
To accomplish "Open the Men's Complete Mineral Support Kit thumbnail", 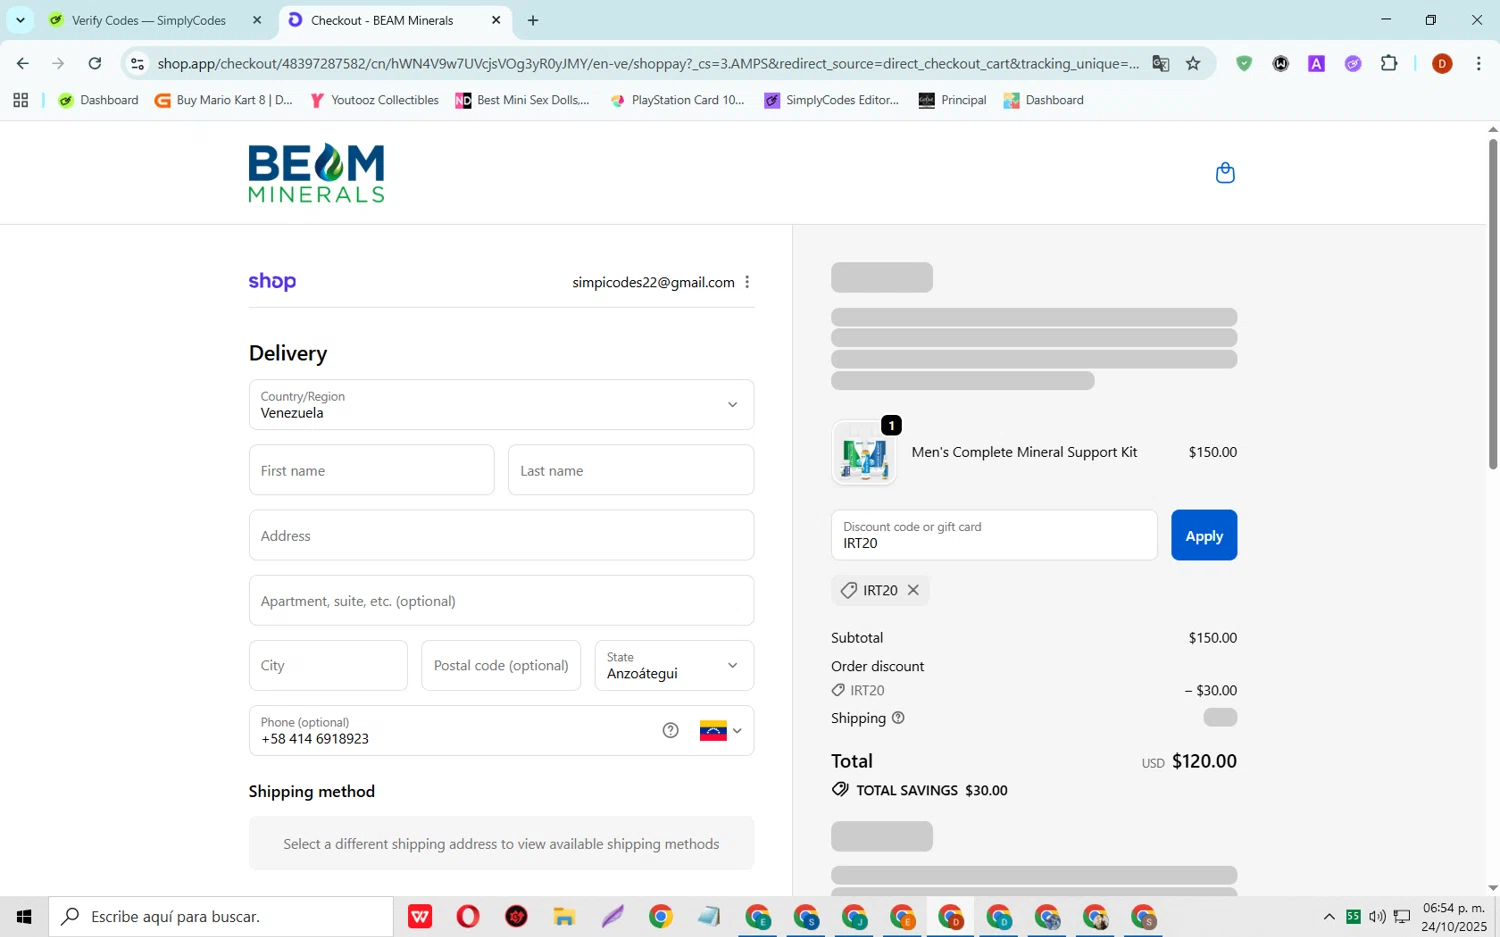I will pos(864,453).
